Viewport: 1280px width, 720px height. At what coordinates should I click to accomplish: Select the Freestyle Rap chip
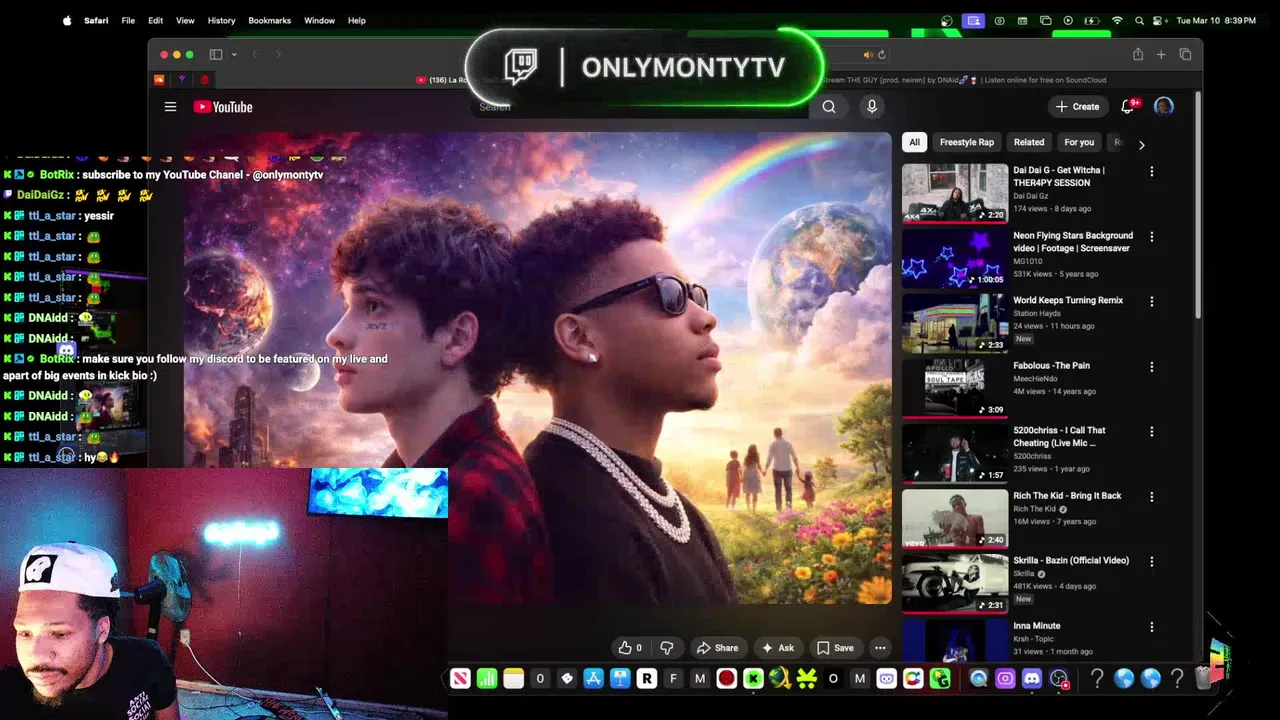(967, 142)
